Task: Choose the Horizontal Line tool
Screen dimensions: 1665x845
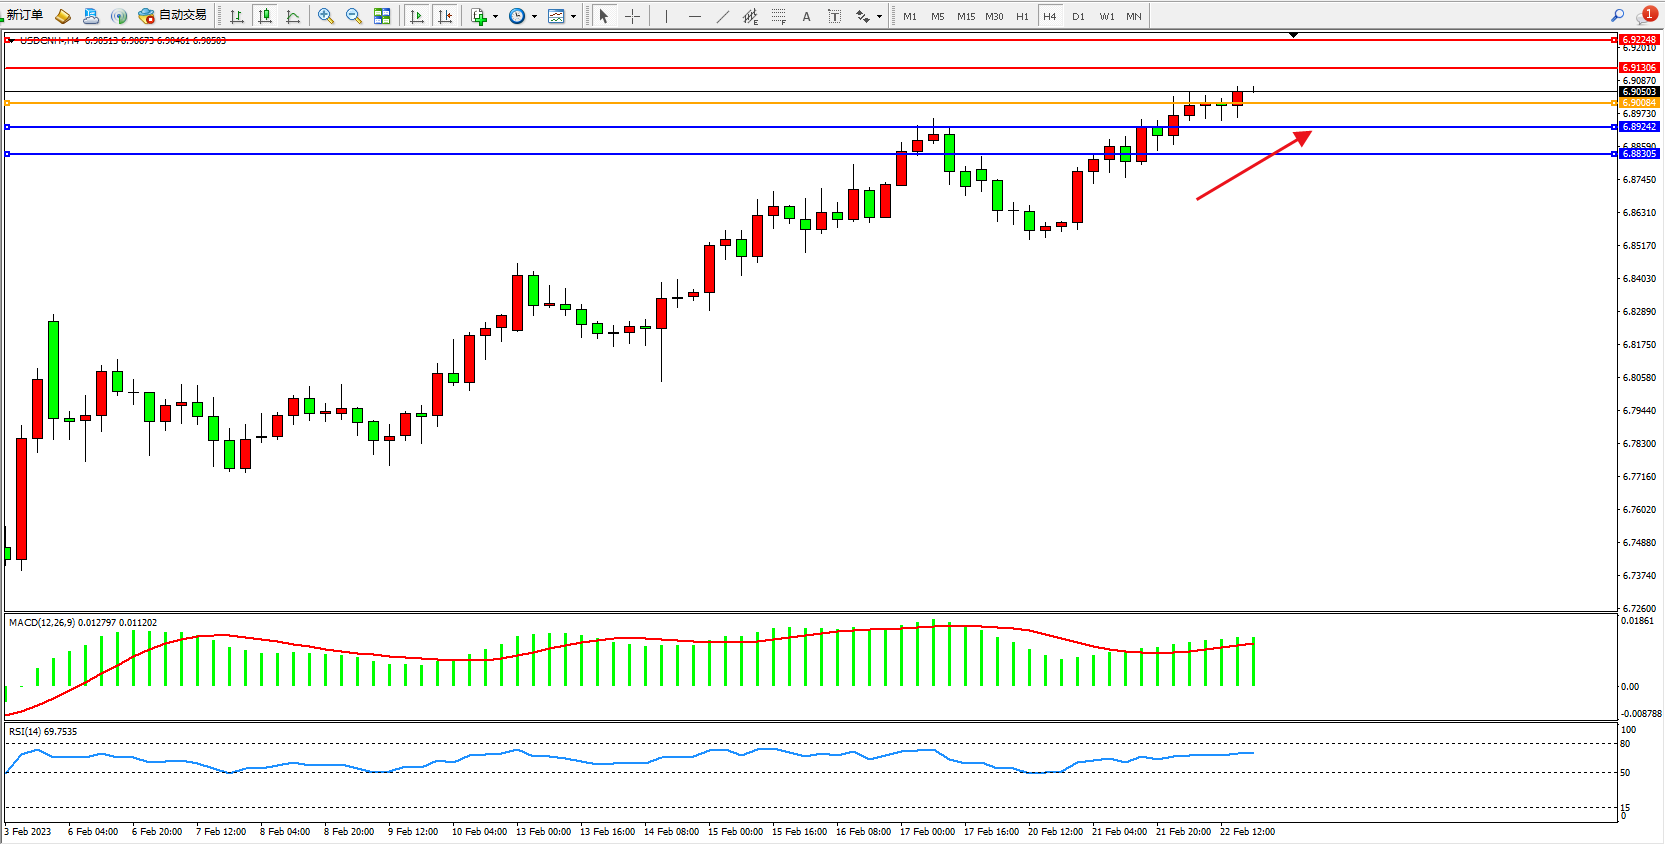Action: [x=695, y=16]
